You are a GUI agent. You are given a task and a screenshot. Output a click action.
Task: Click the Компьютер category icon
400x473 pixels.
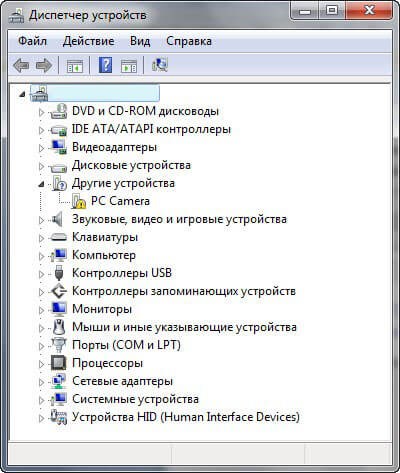pos(59,255)
